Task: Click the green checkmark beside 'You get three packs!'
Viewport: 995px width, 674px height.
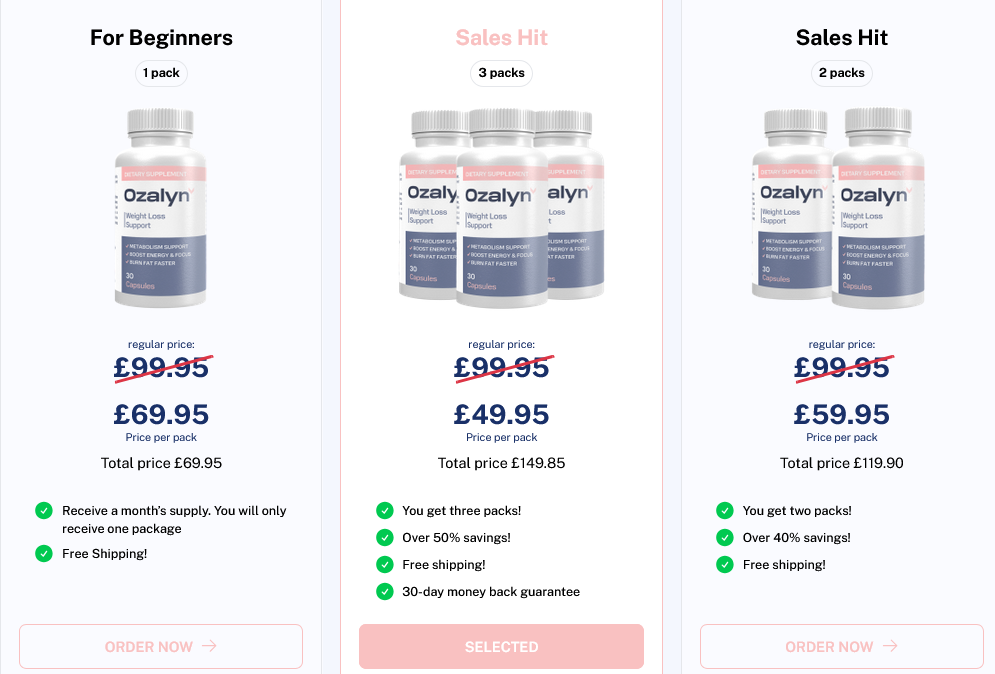Action: point(384,511)
